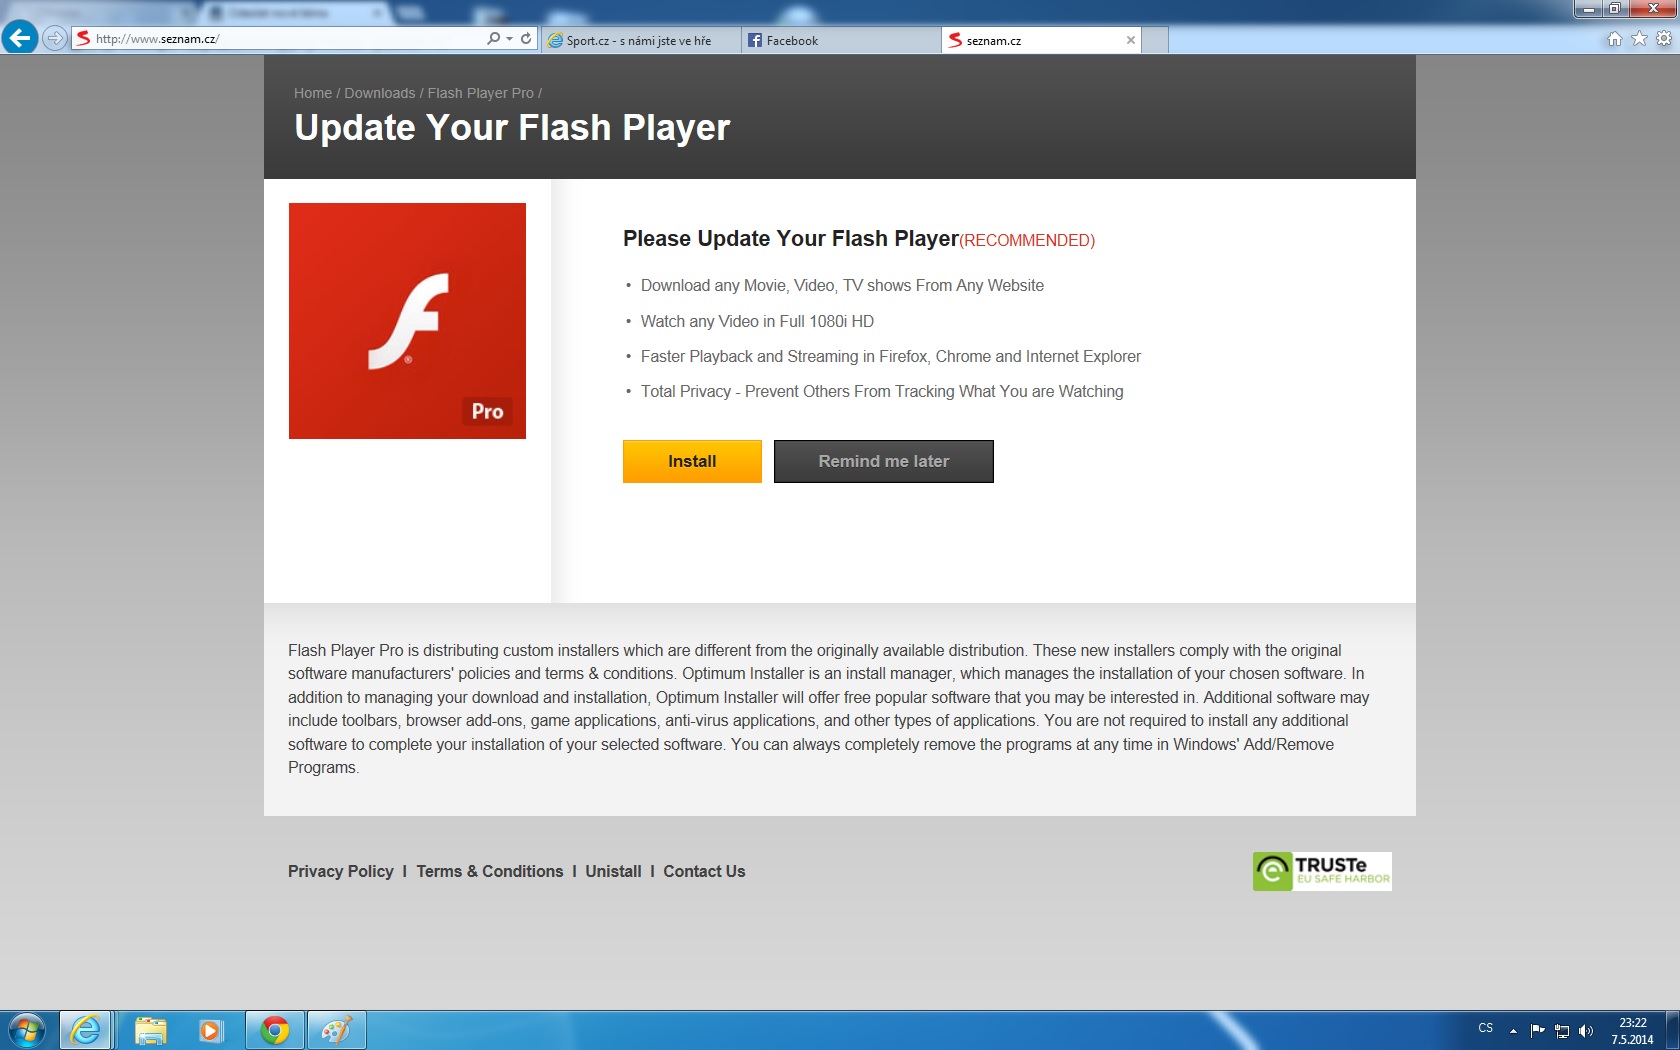Click the red (RECOMMENDED) label

(x=1027, y=240)
